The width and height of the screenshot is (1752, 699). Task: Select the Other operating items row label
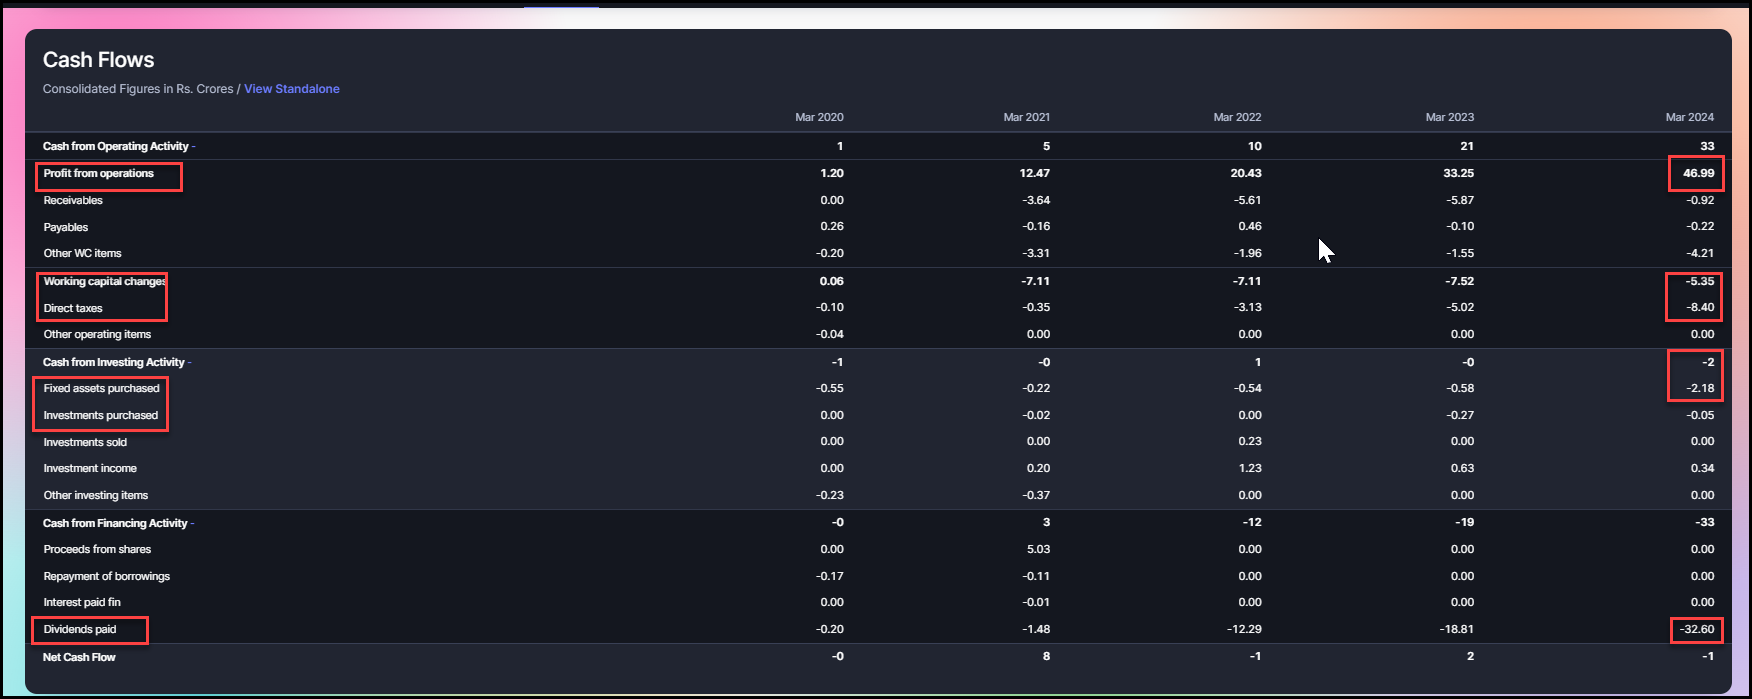point(97,334)
